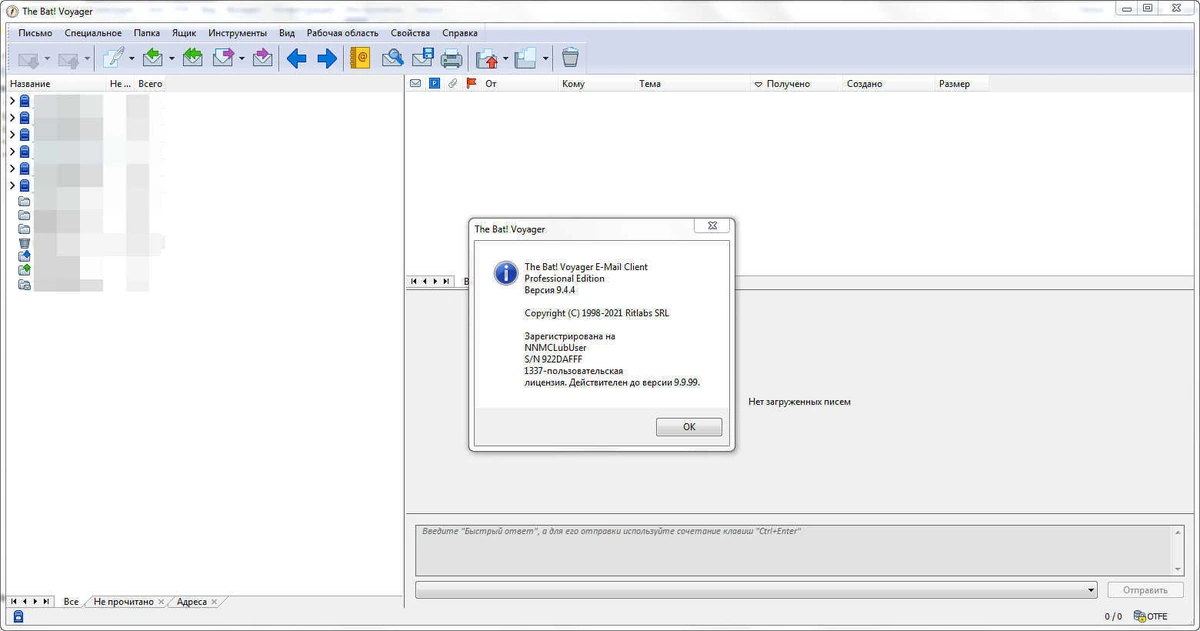Click the overlapping windows layout toolbar icon

click(x=526, y=58)
